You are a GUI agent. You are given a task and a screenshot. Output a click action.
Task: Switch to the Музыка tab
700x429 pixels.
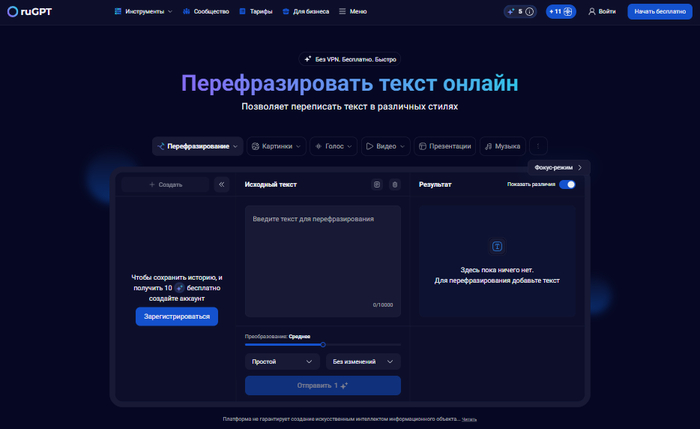tap(502, 146)
